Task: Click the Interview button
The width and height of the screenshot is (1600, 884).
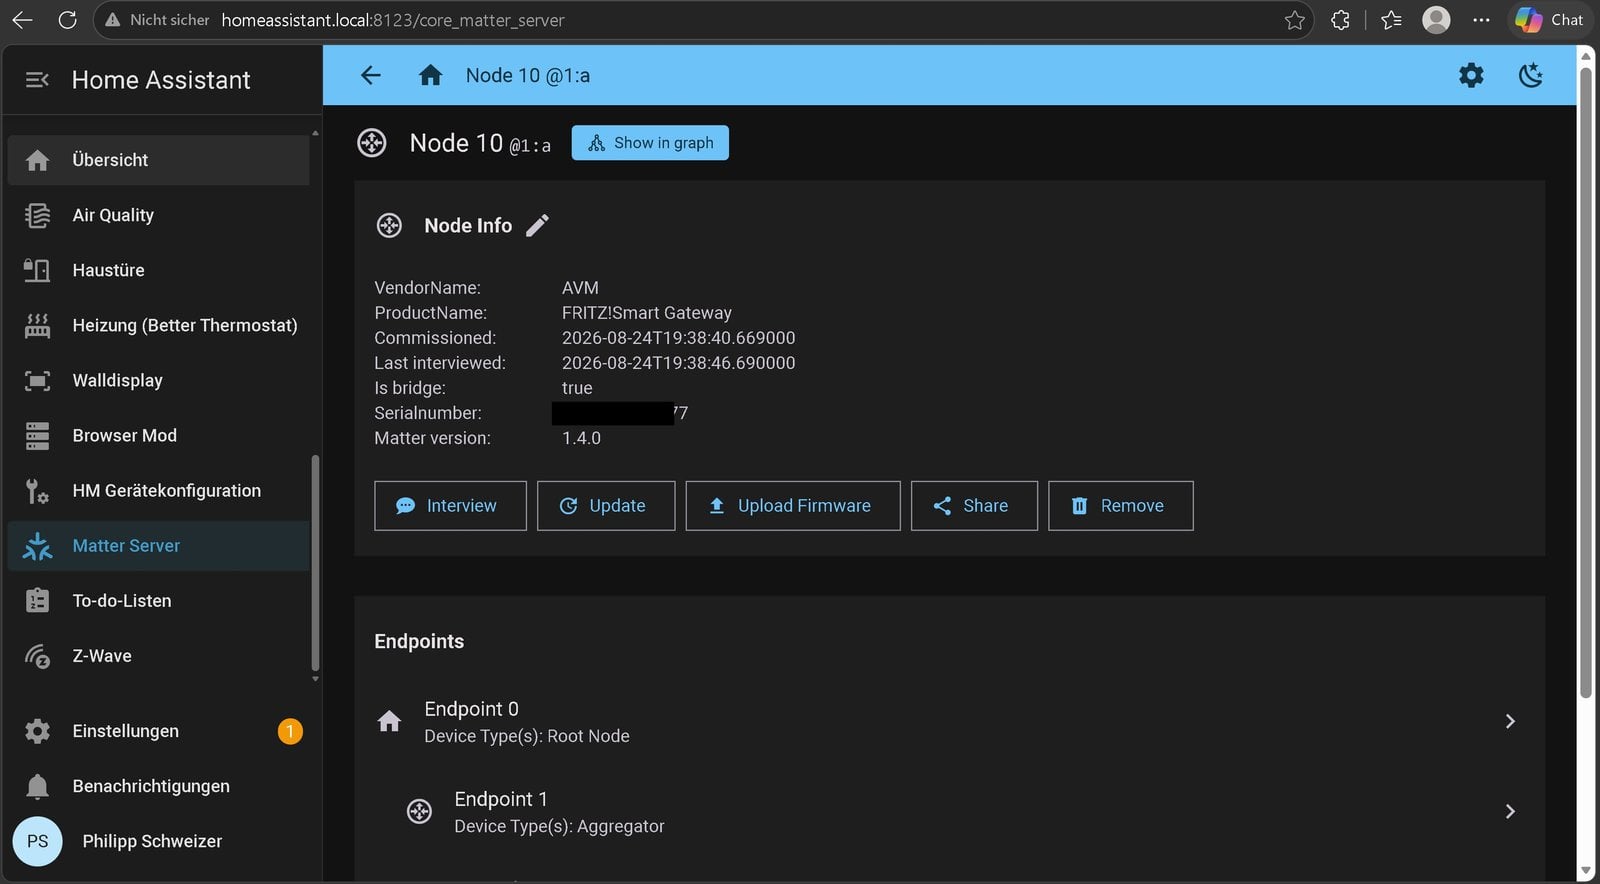Action: [450, 506]
